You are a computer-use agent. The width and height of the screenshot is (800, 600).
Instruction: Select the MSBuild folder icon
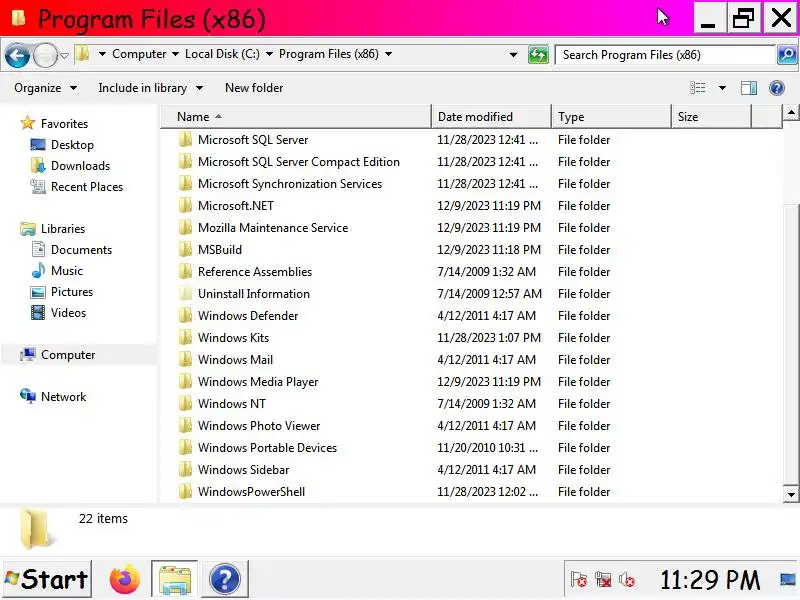point(185,249)
